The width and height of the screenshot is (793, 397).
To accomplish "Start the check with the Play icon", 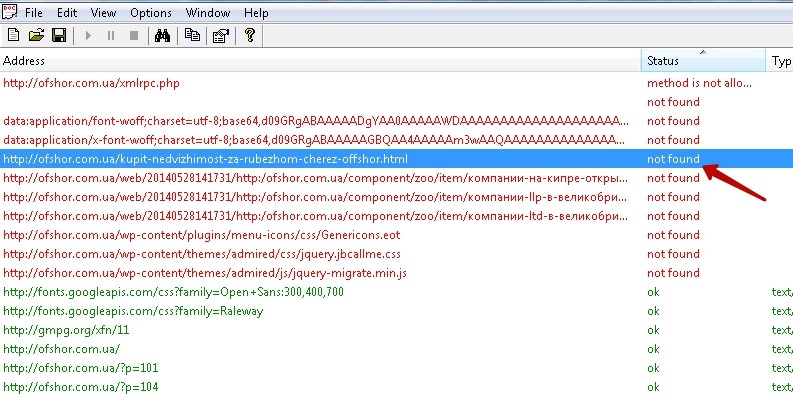I will tap(89, 35).
